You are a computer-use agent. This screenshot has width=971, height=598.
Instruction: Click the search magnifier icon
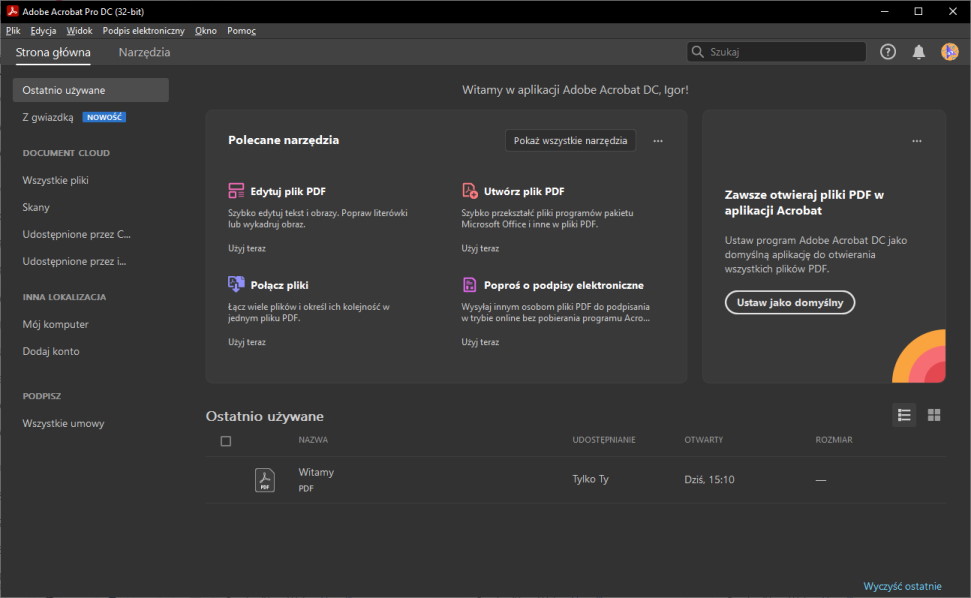pos(697,52)
